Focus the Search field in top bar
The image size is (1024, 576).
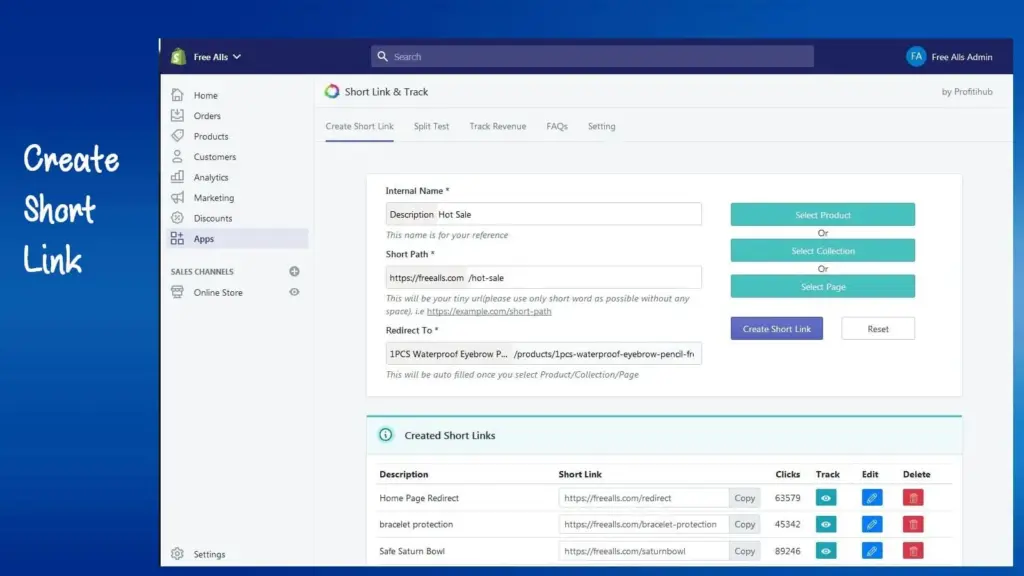tap(592, 57)
